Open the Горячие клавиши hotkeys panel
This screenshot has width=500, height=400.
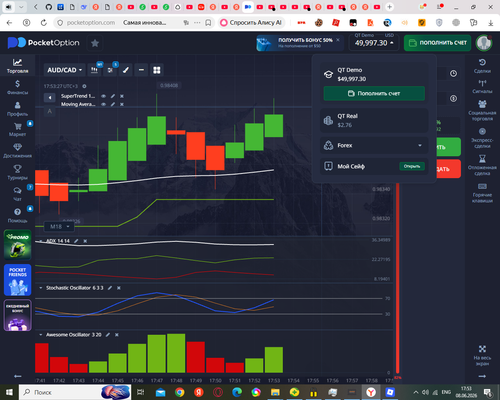pos(482,193)
